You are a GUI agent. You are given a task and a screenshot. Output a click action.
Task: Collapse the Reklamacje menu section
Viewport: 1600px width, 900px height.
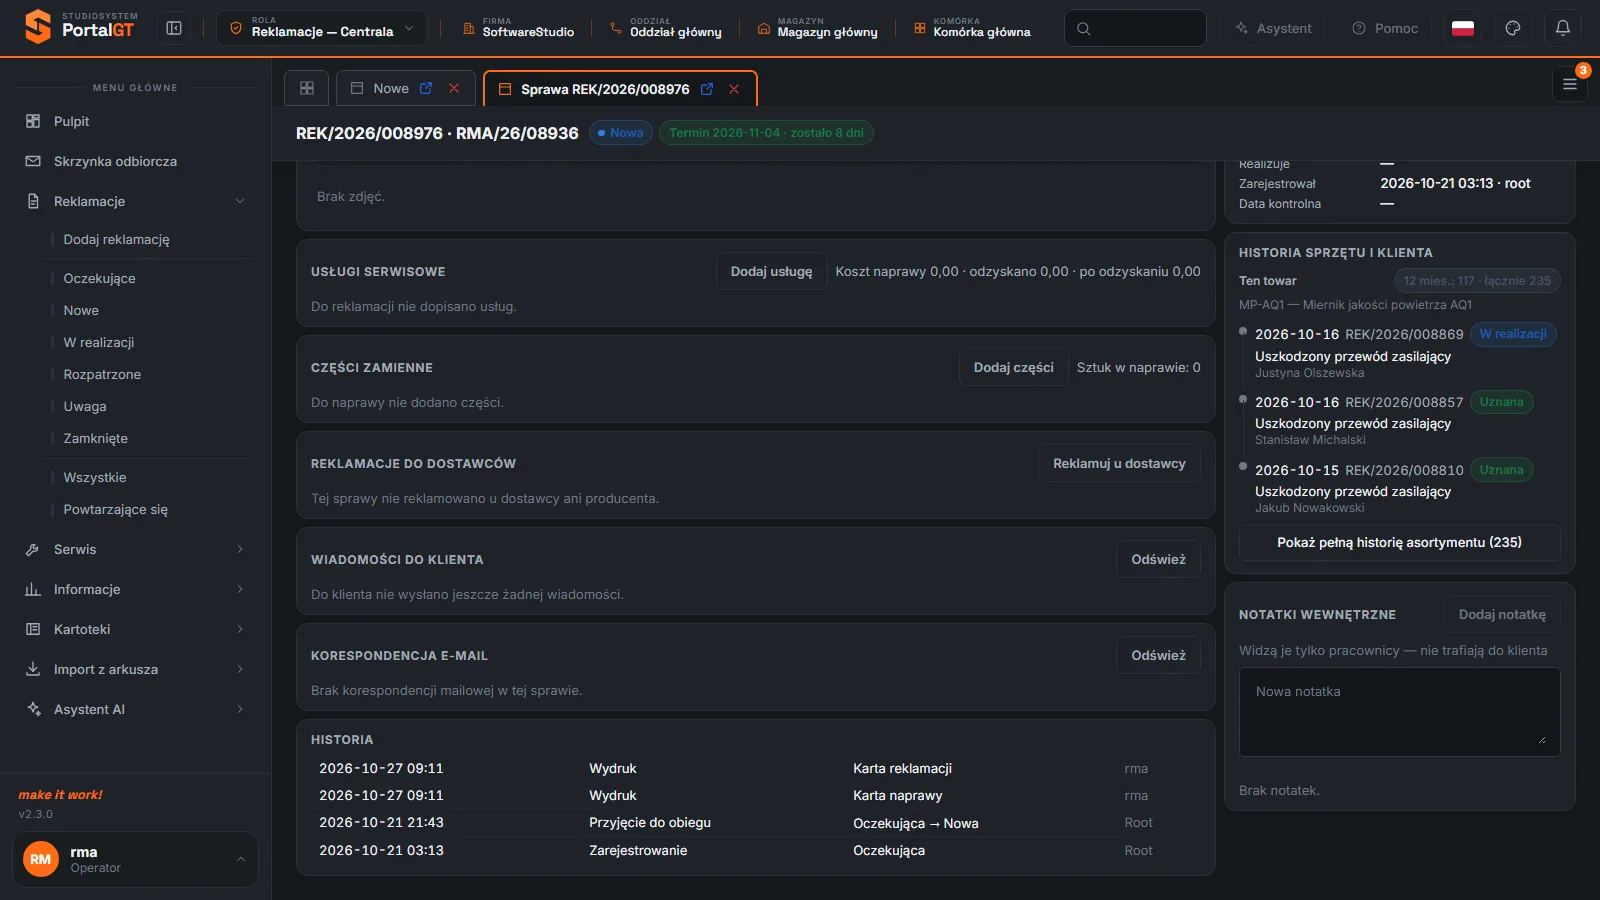(x=135, y=201)
